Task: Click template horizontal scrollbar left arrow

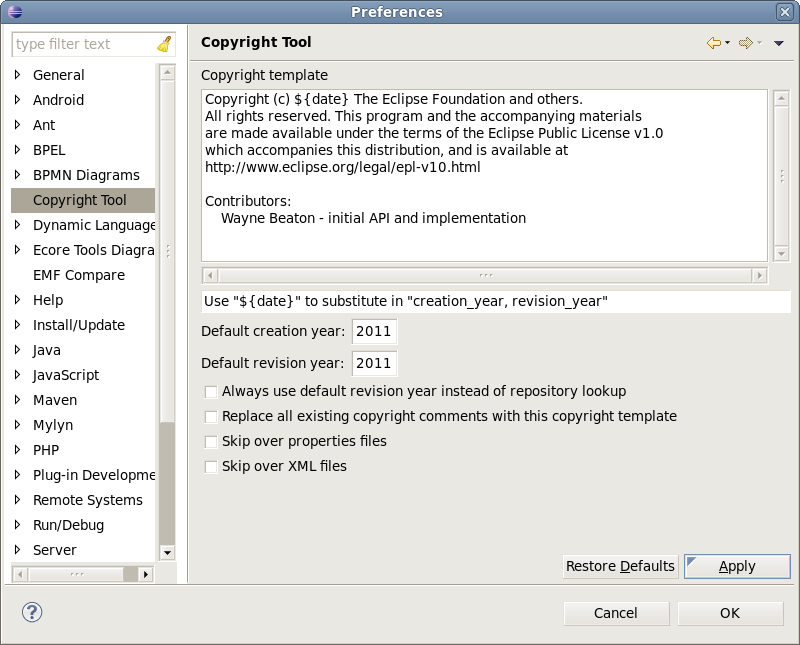Action: (x=210, y=276)
